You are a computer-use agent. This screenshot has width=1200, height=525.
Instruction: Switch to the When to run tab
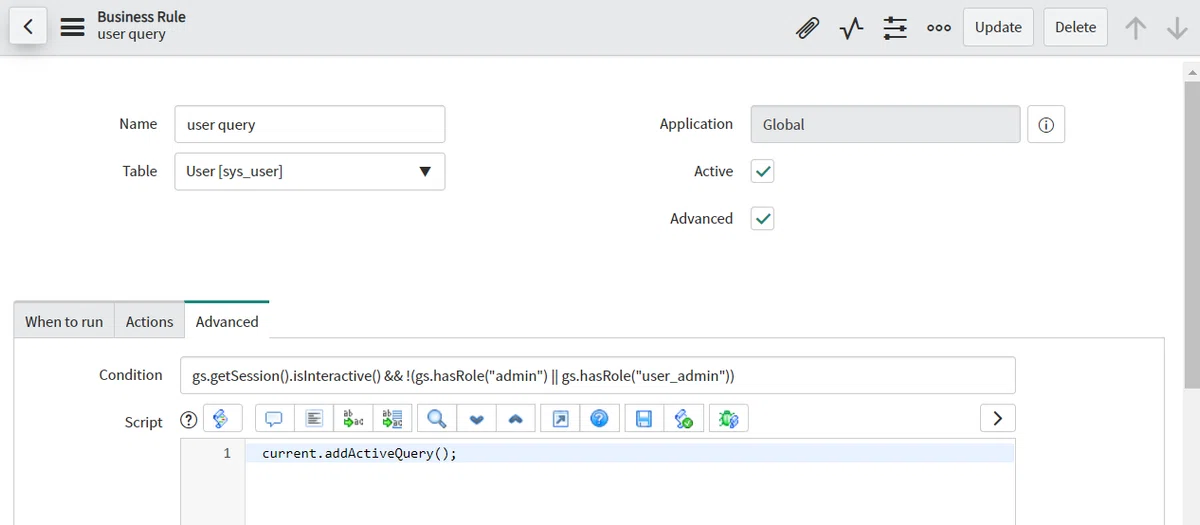pyautogui.click(x=64, y=321)
